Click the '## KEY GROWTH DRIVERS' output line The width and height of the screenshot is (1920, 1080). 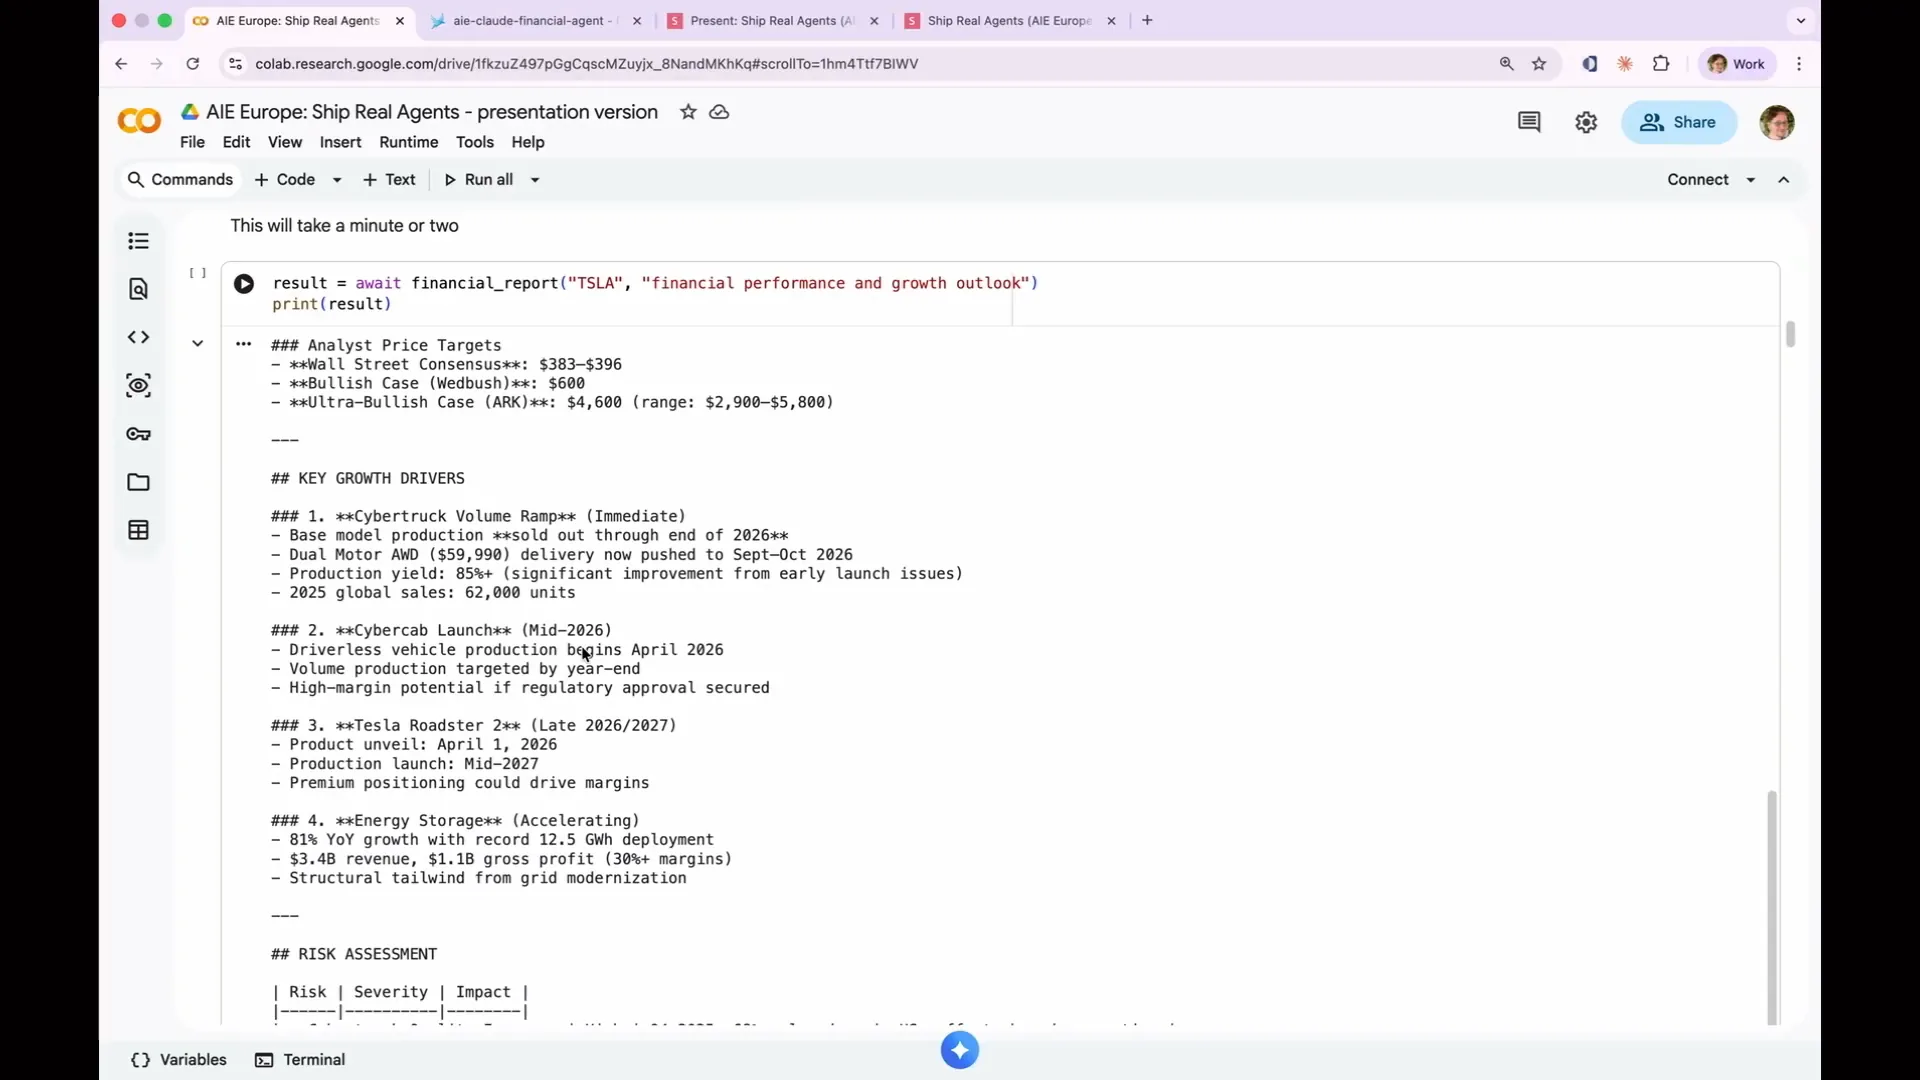368,479
